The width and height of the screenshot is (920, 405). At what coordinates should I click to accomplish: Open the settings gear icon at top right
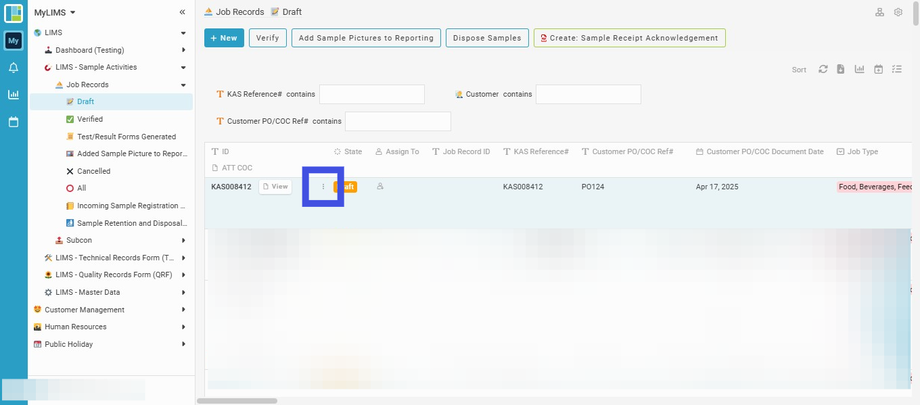[x=898, y=12]
